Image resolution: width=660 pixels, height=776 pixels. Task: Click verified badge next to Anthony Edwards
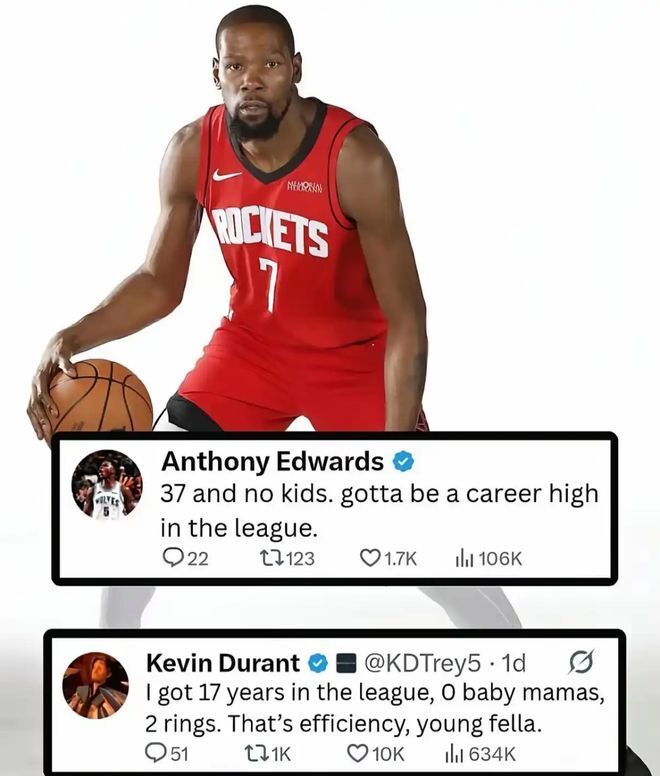403,462
